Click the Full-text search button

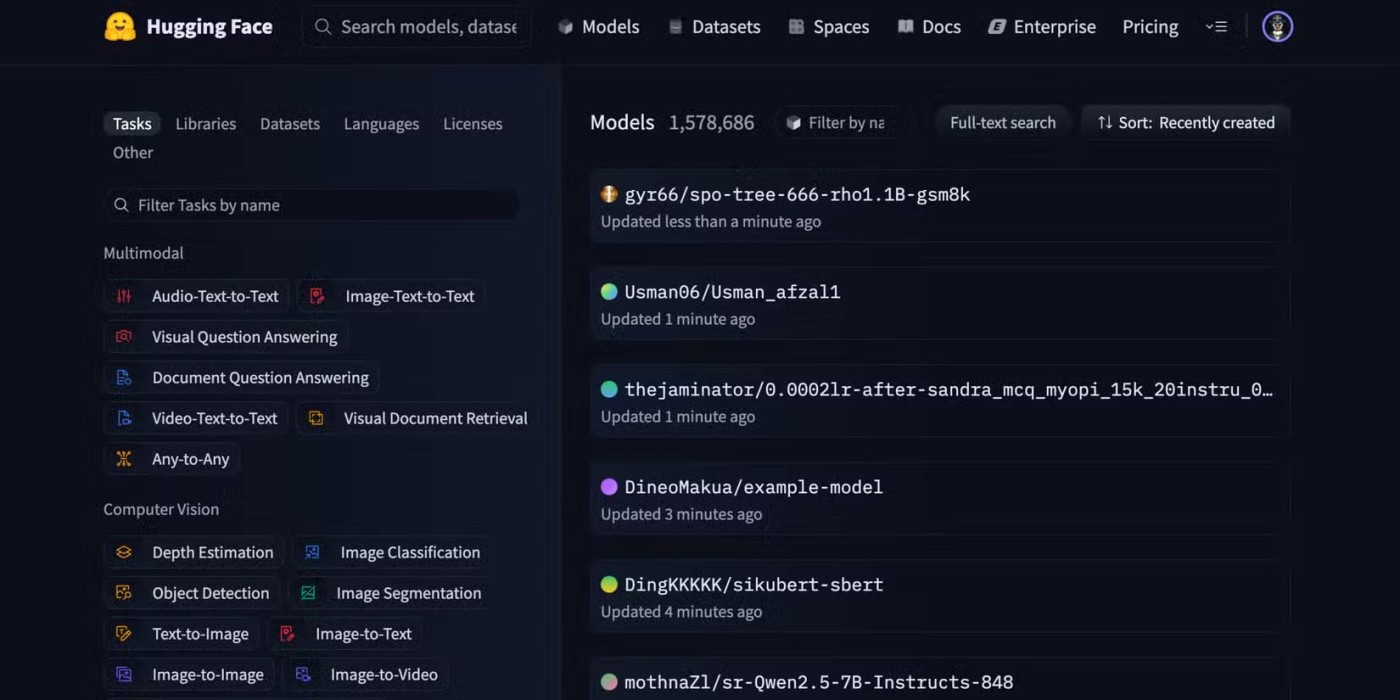(1002, 123)
